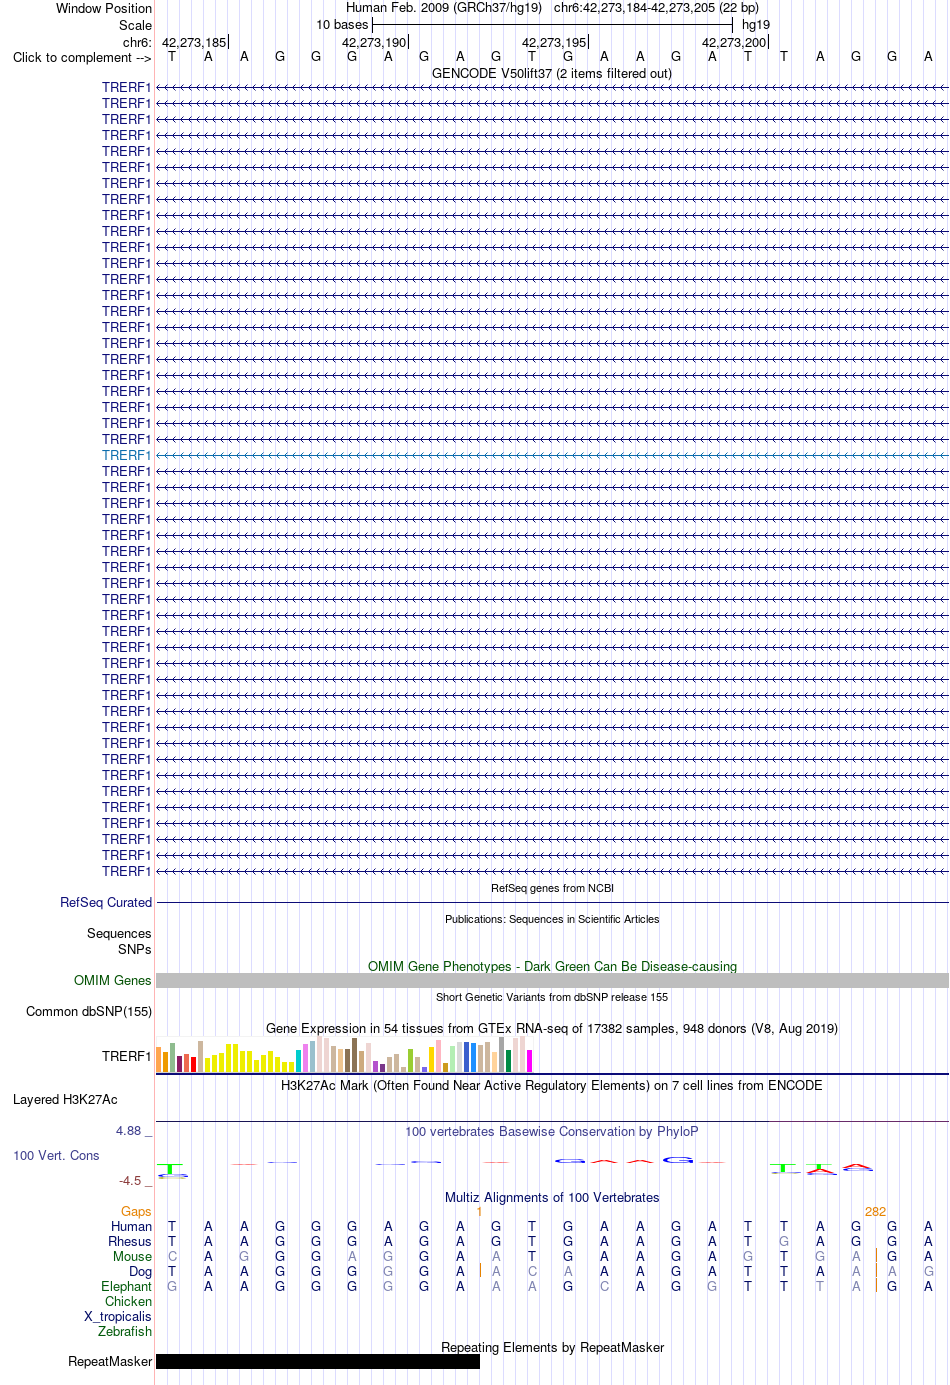
Task: Click the TRERF1 label beside the GTEx chart
Action: click(126, 1056)
